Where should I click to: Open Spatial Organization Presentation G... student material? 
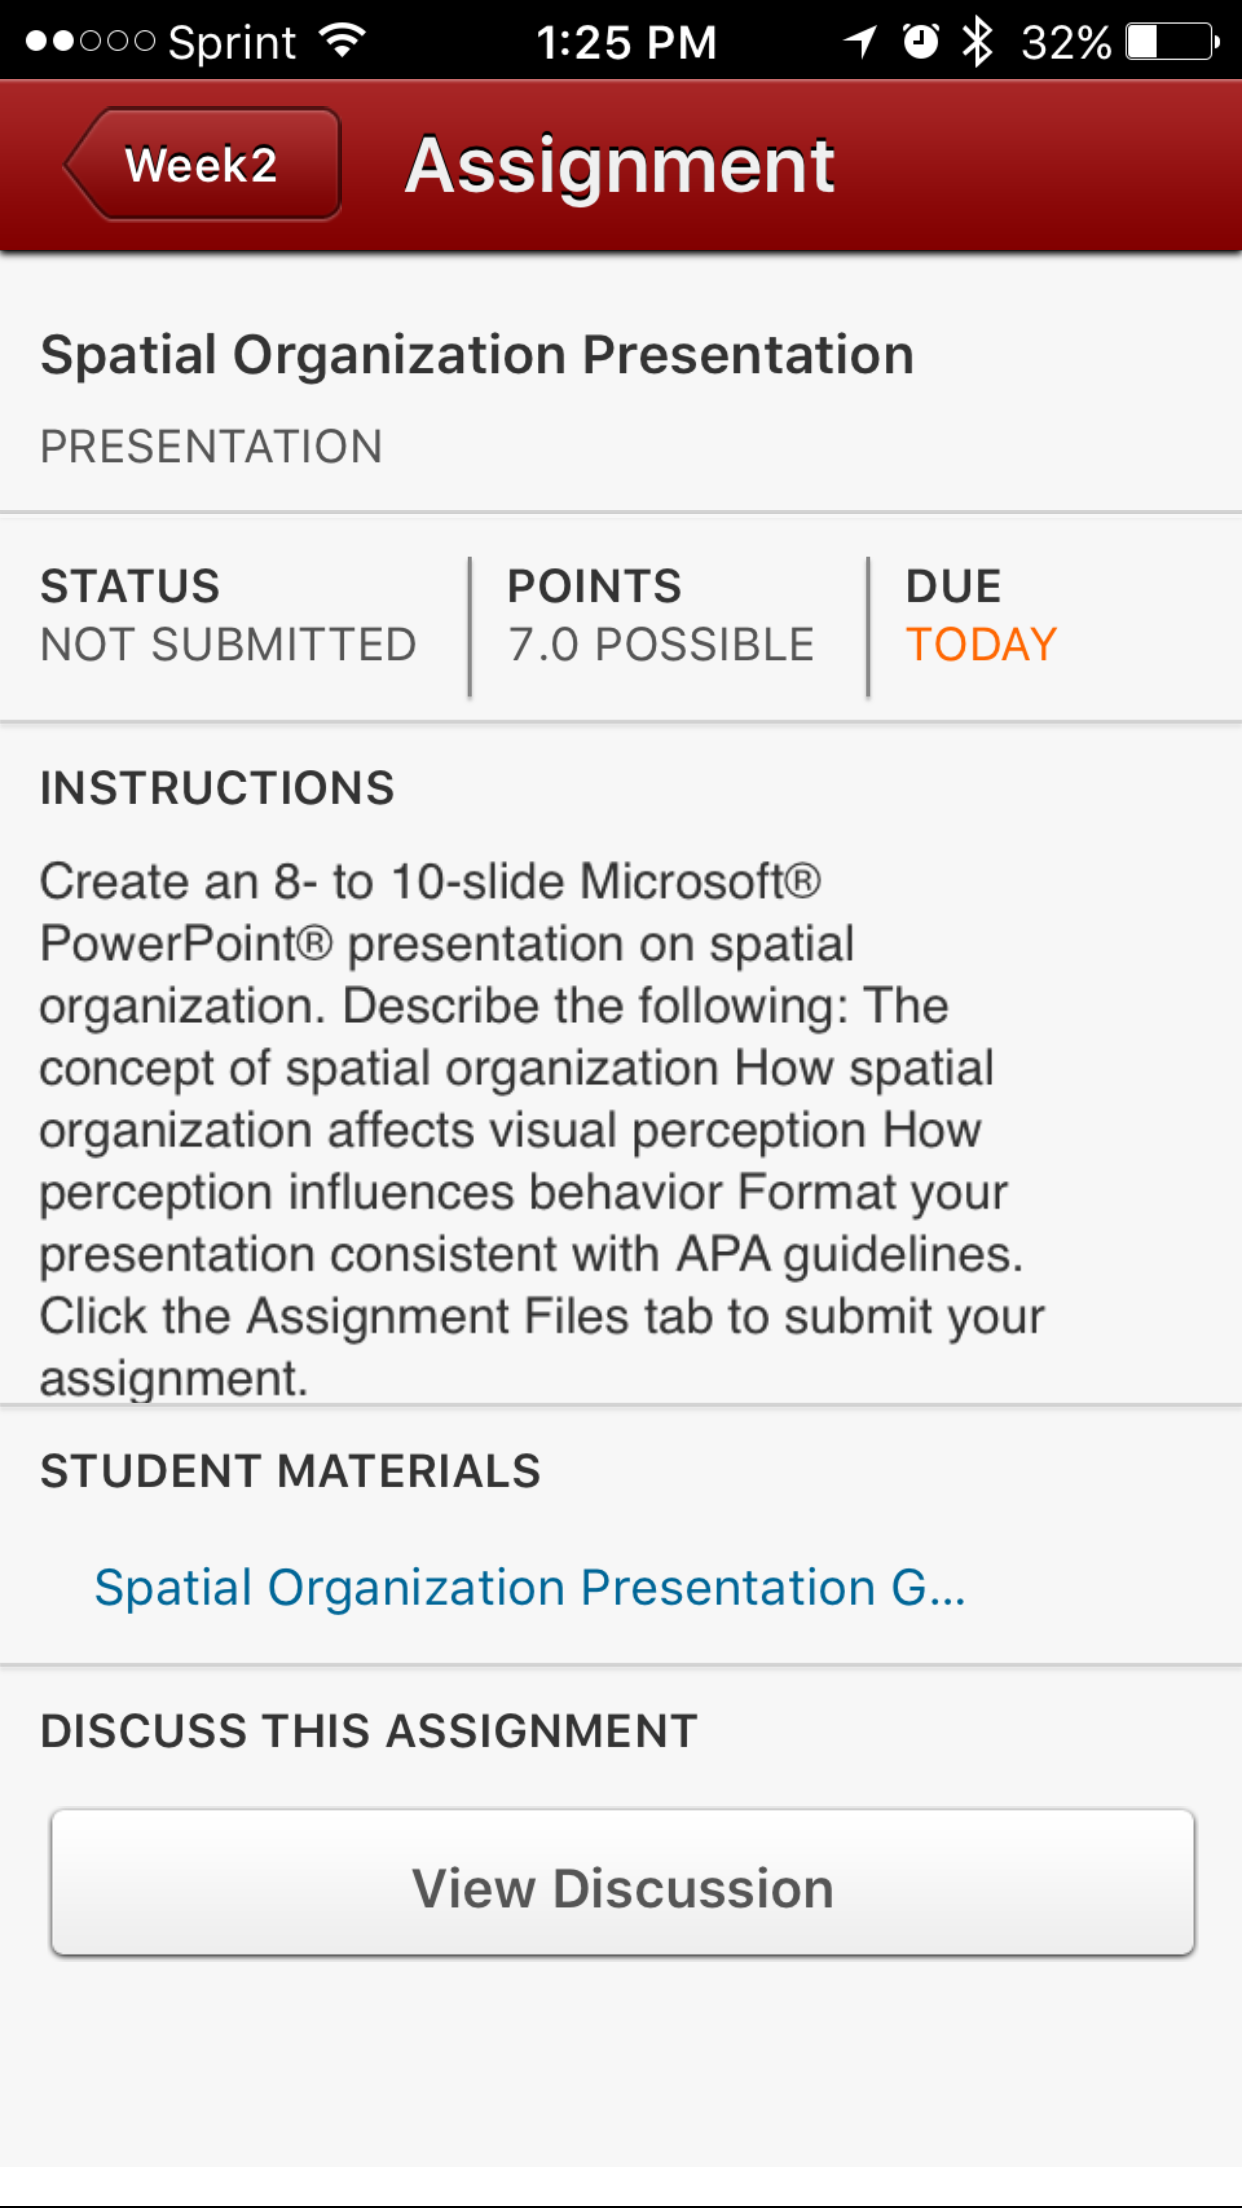pyautogui.click(x=530, y=1587)
